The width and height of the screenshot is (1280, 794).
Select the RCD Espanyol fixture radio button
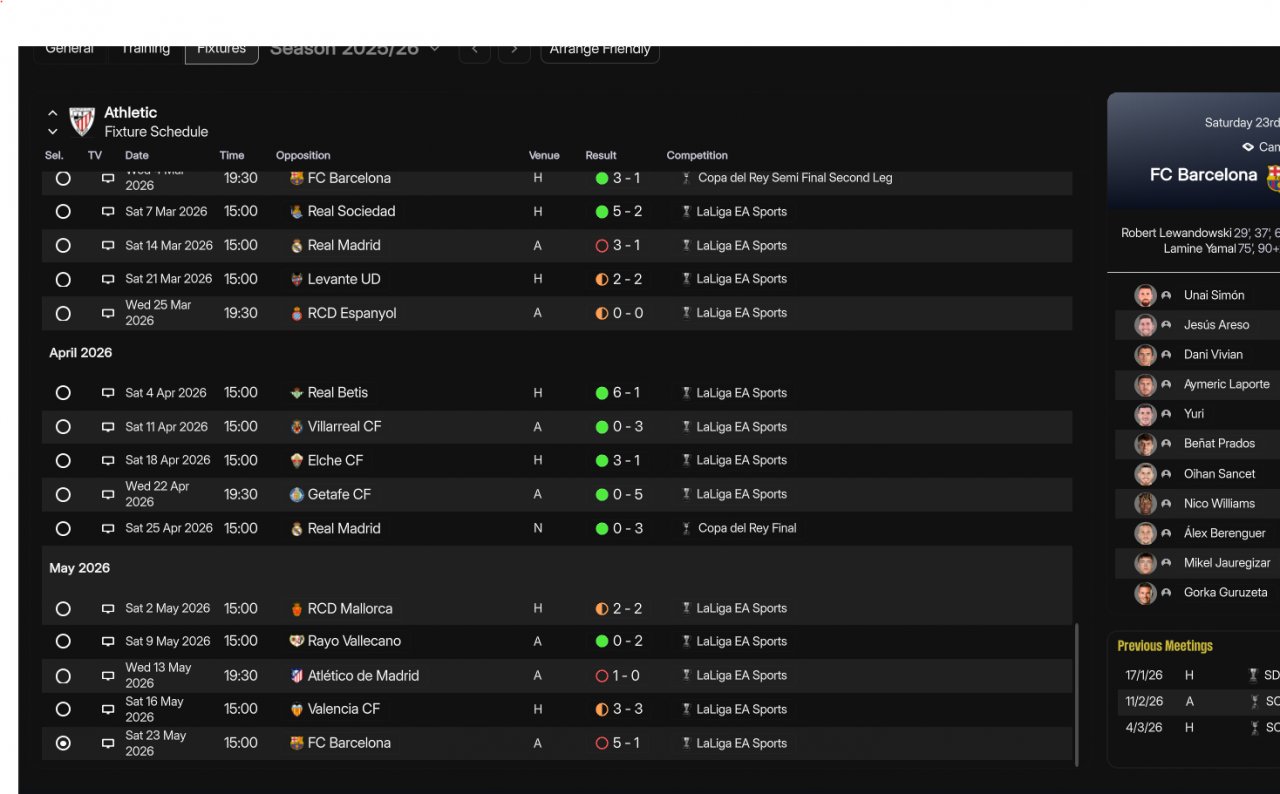point(63,314)
